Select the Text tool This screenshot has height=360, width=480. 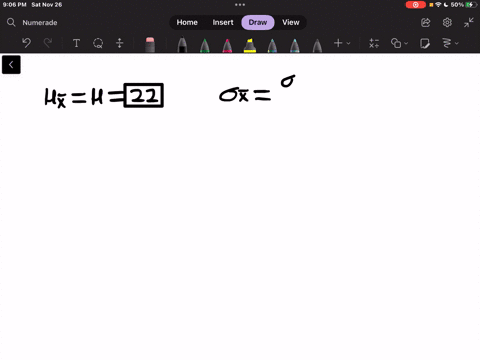pyautogui.click(x=76, y=43)
